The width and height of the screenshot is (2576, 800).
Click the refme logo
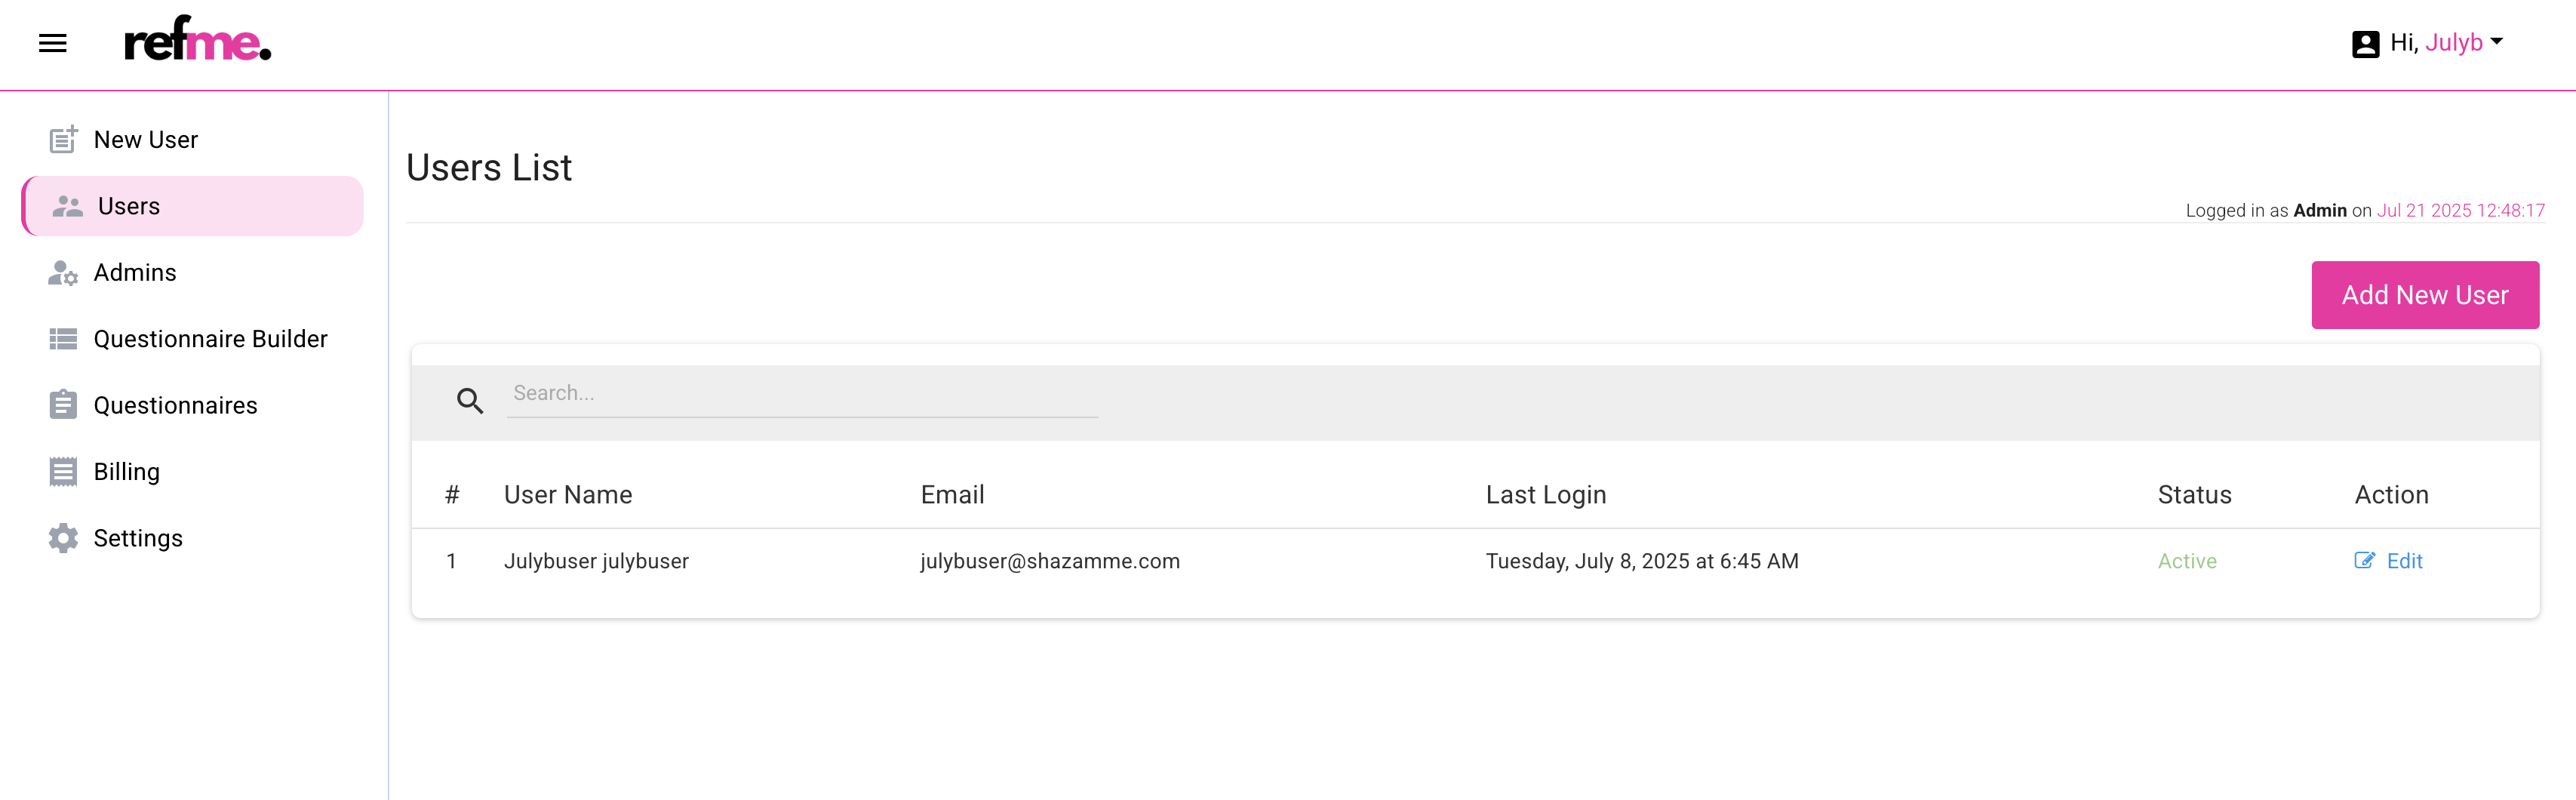(197, 39)
